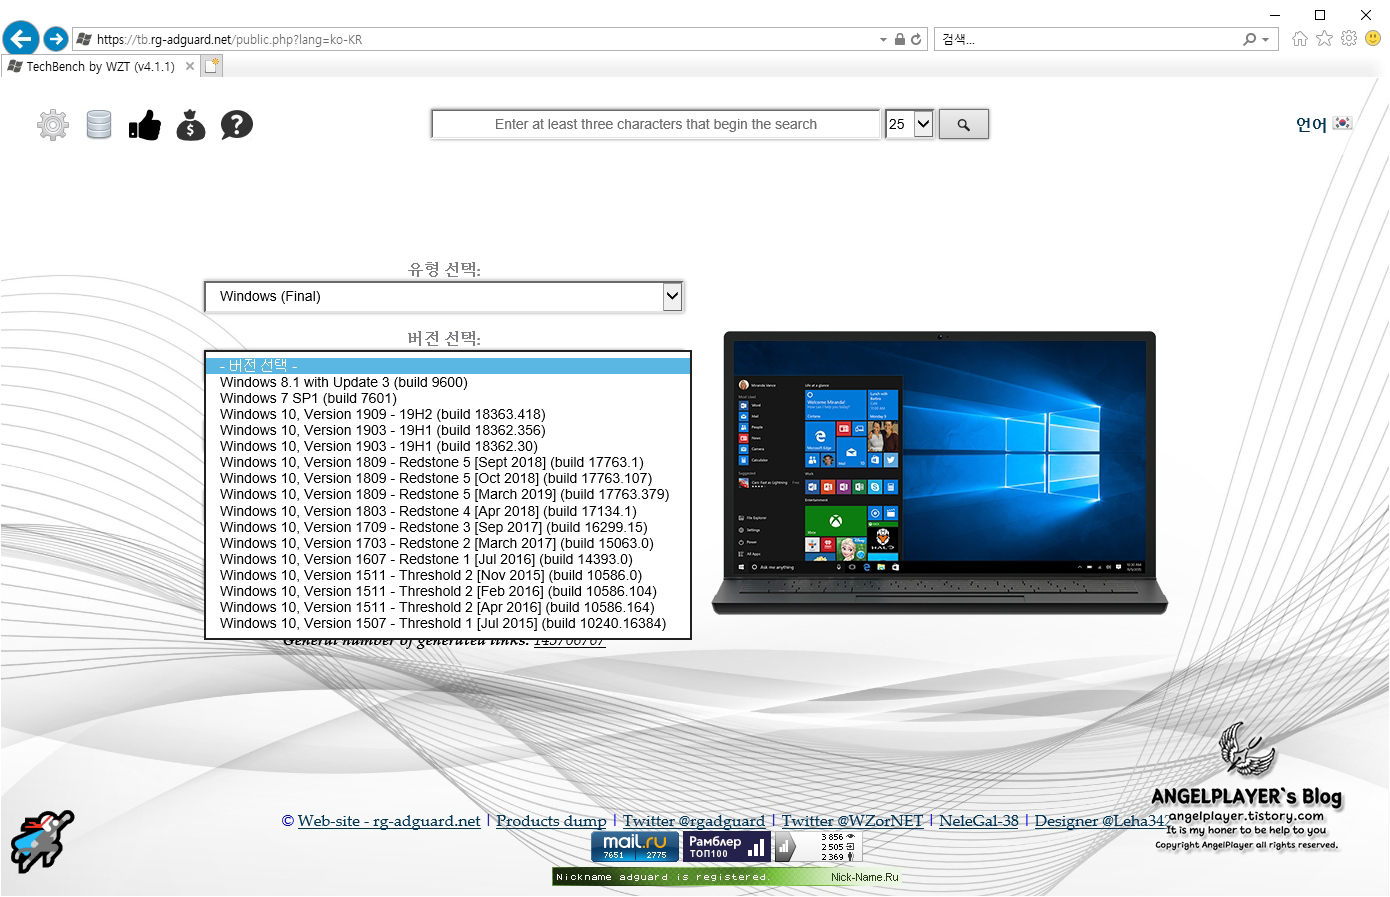Click the magnifier search button

tap(964, 124)
